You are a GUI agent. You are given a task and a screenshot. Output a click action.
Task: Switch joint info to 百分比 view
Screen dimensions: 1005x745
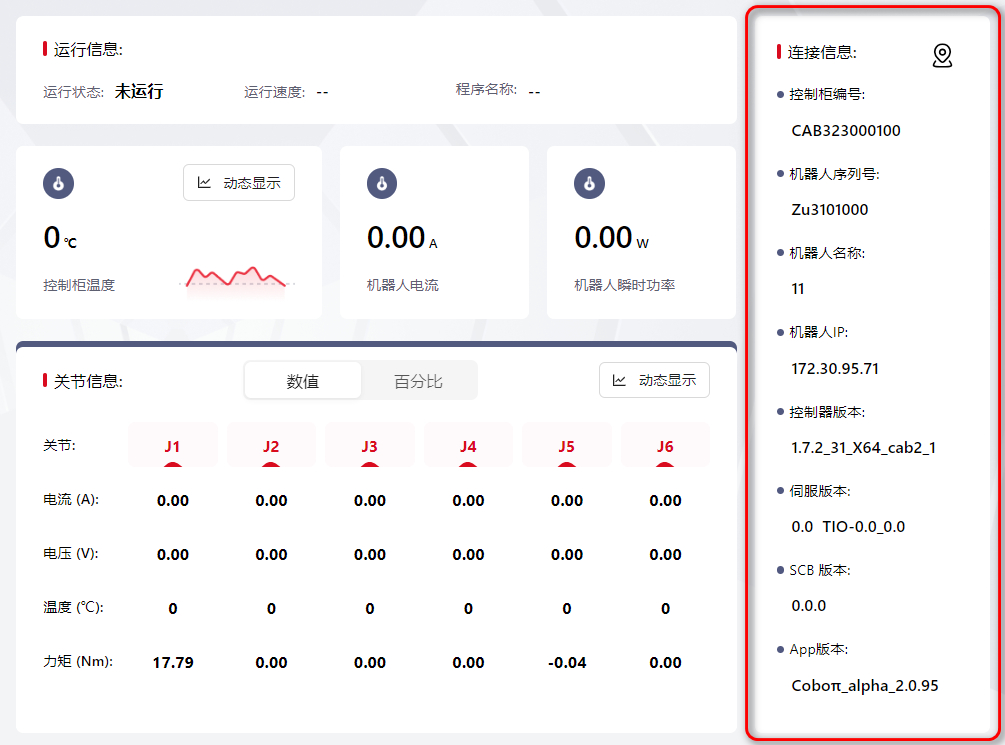[x=418, y=381]
